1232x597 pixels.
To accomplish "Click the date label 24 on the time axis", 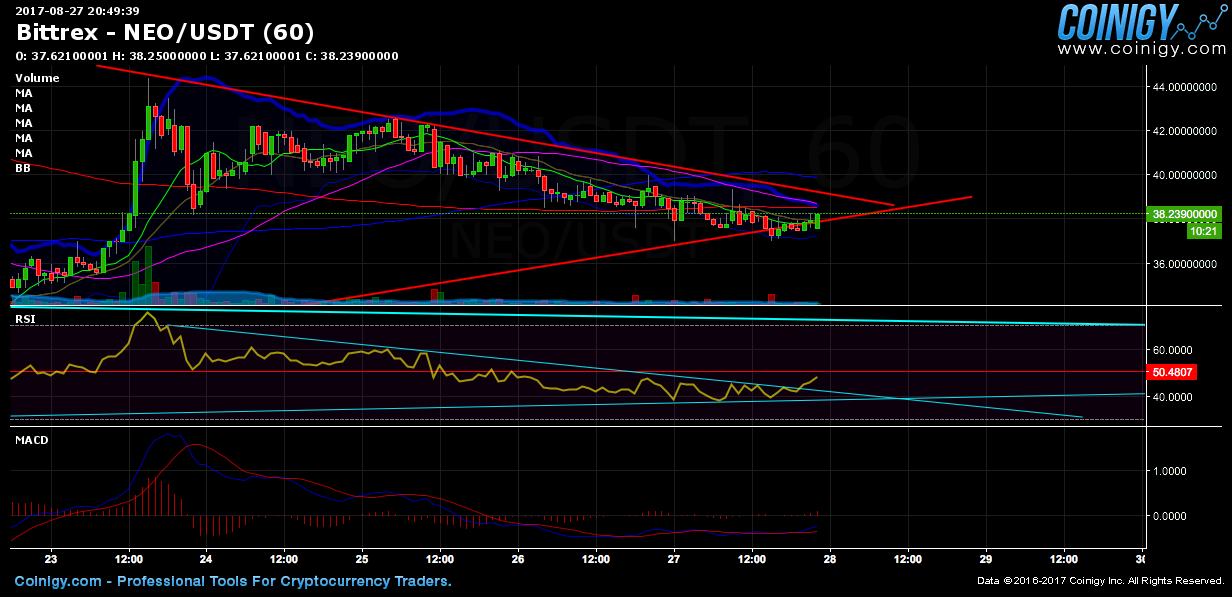I will pyautogui.click(x=206, y=560).
